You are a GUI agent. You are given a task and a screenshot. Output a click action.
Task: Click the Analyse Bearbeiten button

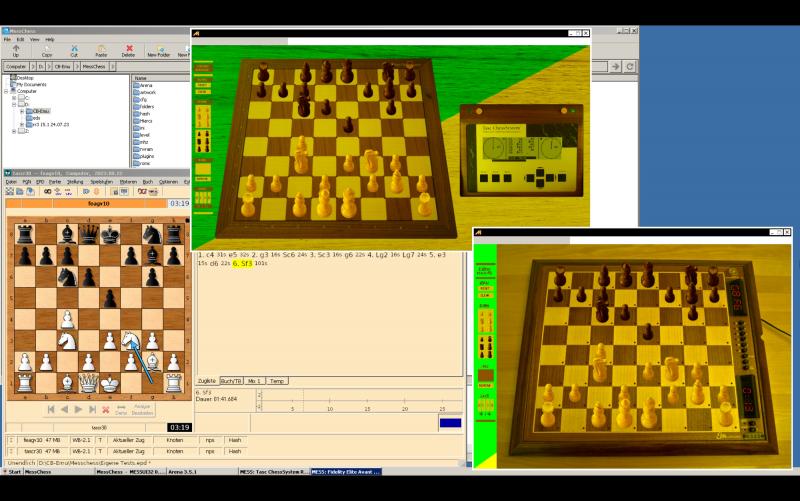coord(143,409)
